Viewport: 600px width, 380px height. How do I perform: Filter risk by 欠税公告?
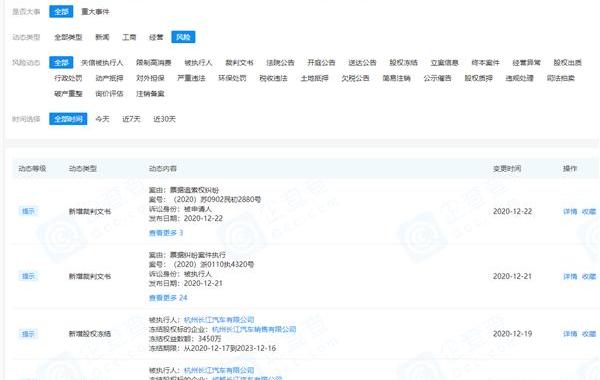coord(355,78)
